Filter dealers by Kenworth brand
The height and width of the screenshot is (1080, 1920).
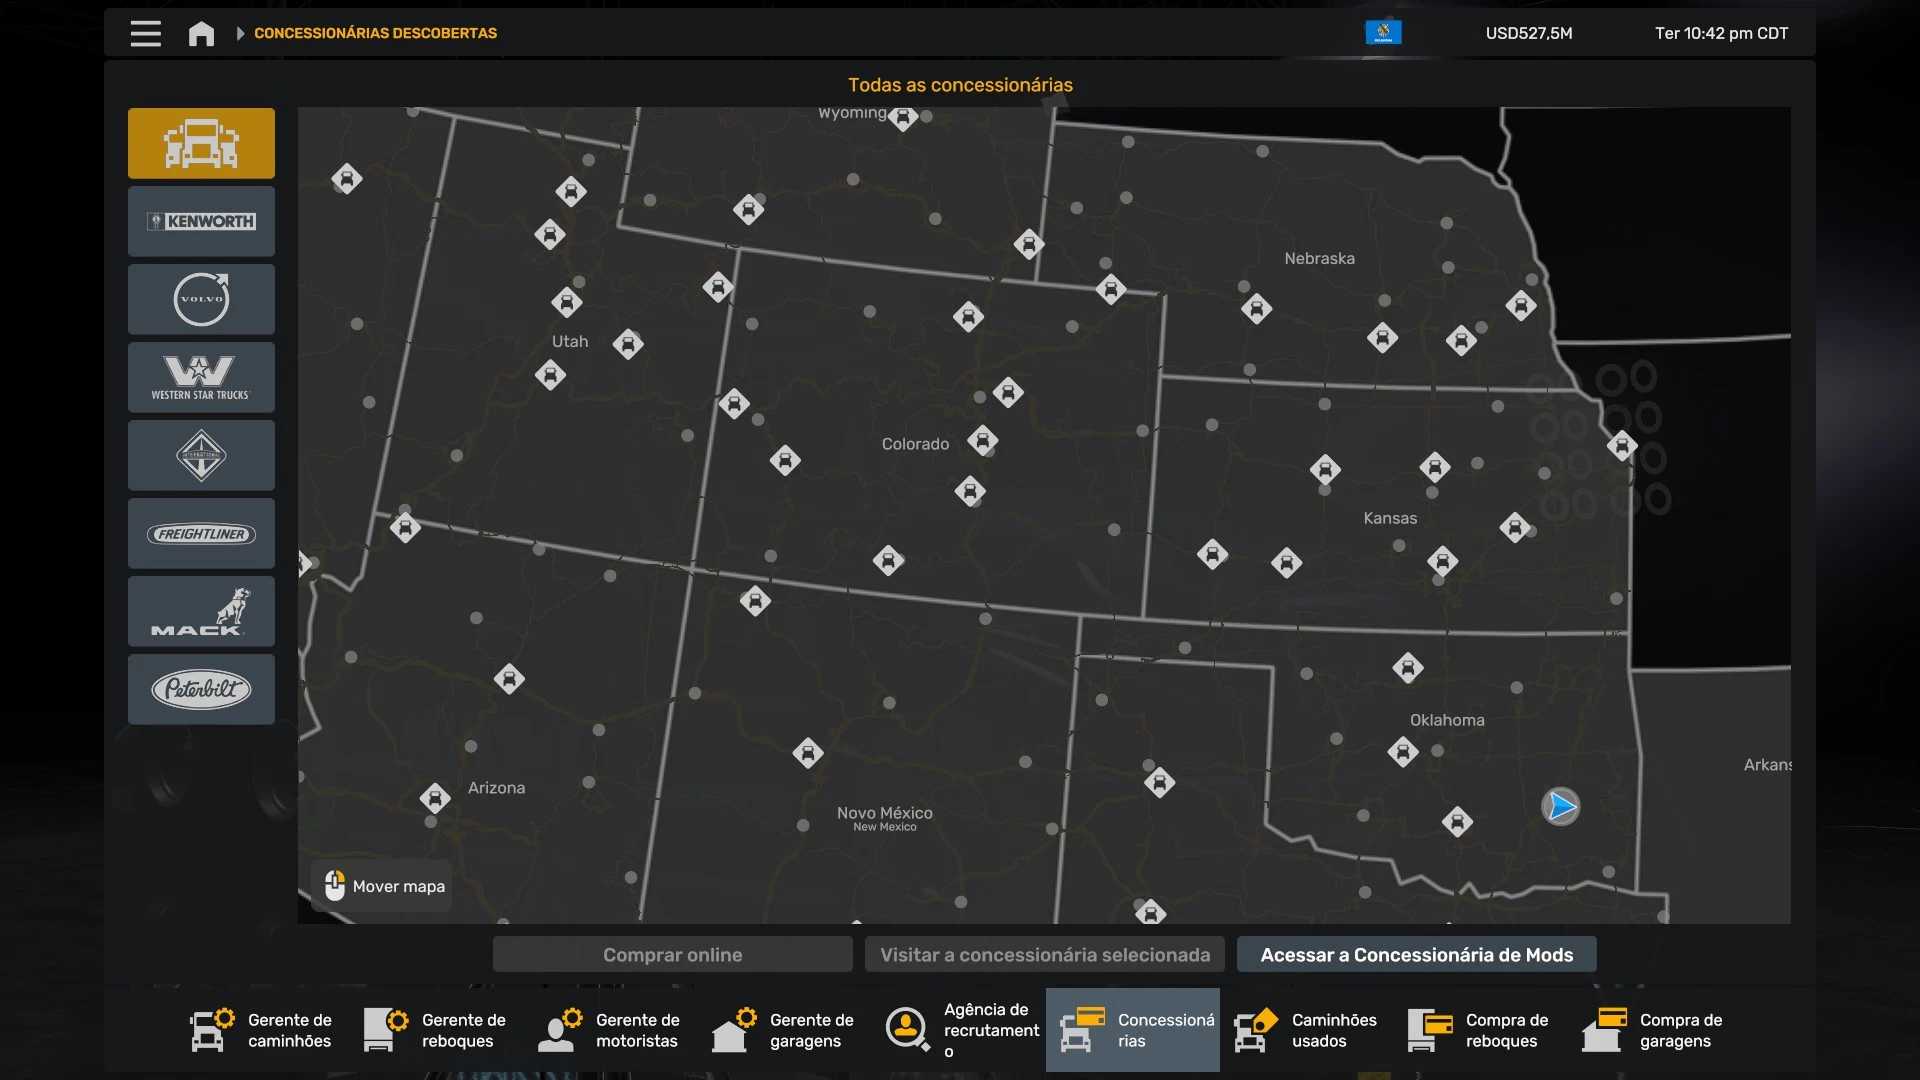tap(201, 221)
